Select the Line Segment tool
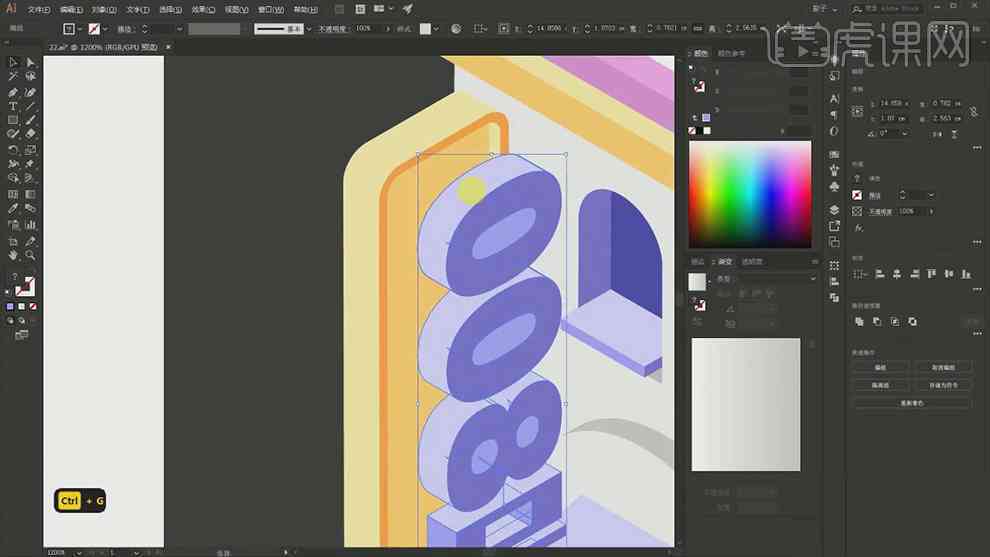990x557 pixels. coord(30,106)
